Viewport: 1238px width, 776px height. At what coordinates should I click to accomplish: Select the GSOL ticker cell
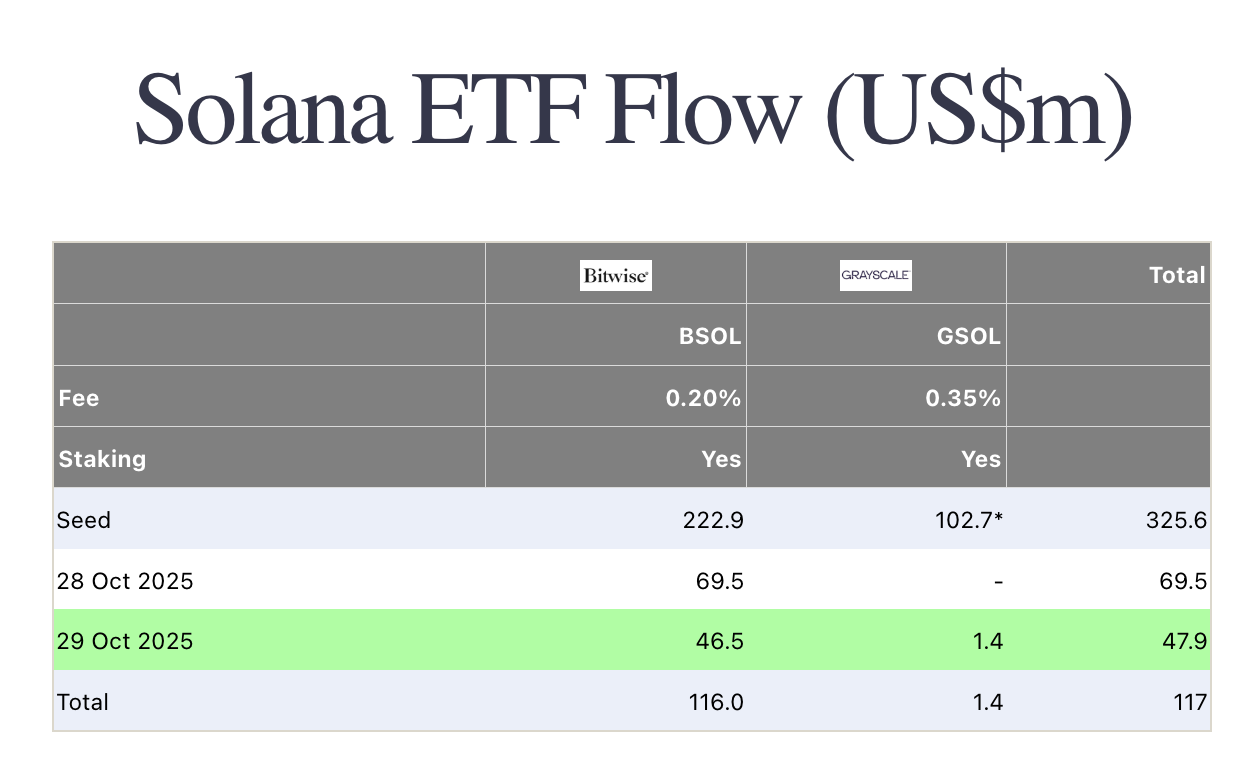point(969,336)
